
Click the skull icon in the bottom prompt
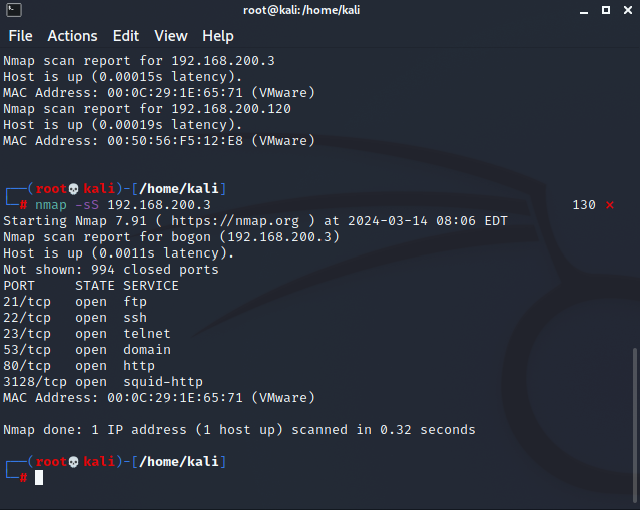click(x=73, y=462)
